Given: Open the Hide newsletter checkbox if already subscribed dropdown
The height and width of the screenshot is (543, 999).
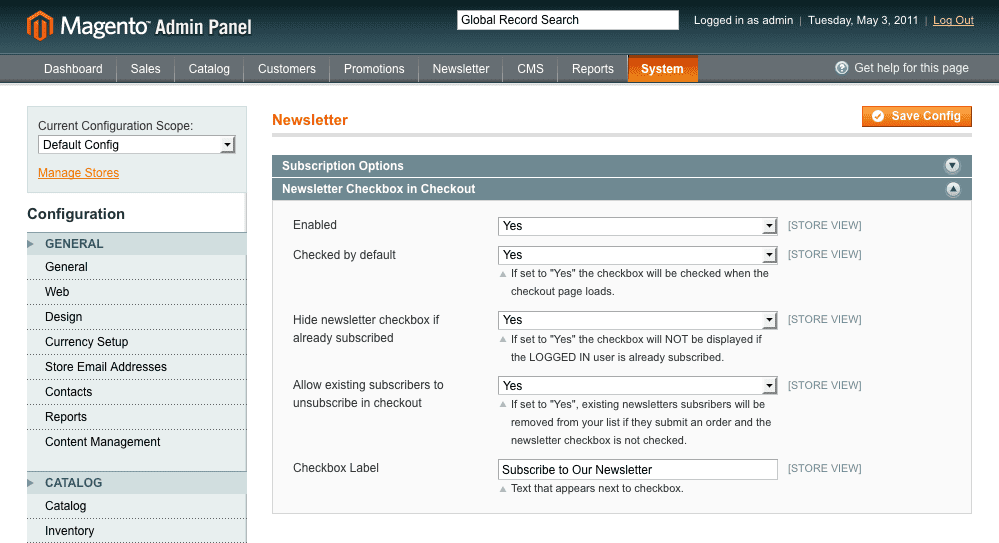Looking at the screenshot, I should tap(637, 320).
